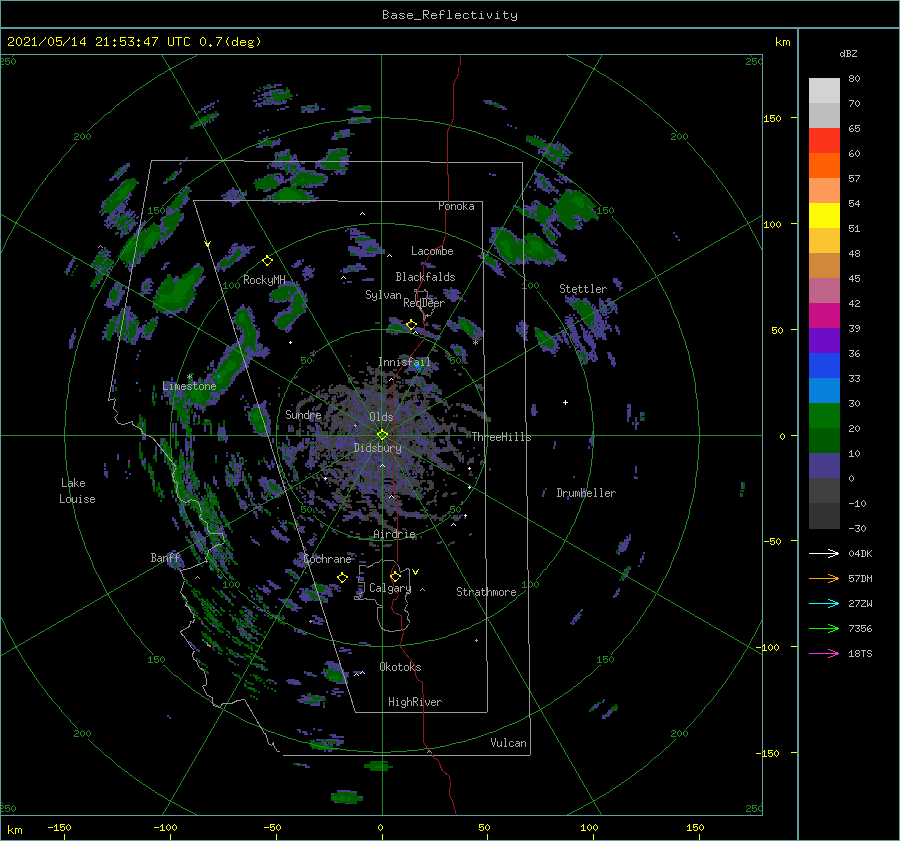Click the magenta 18TS arrow icon
Screen dimensions: 900x841
point(824,653)
